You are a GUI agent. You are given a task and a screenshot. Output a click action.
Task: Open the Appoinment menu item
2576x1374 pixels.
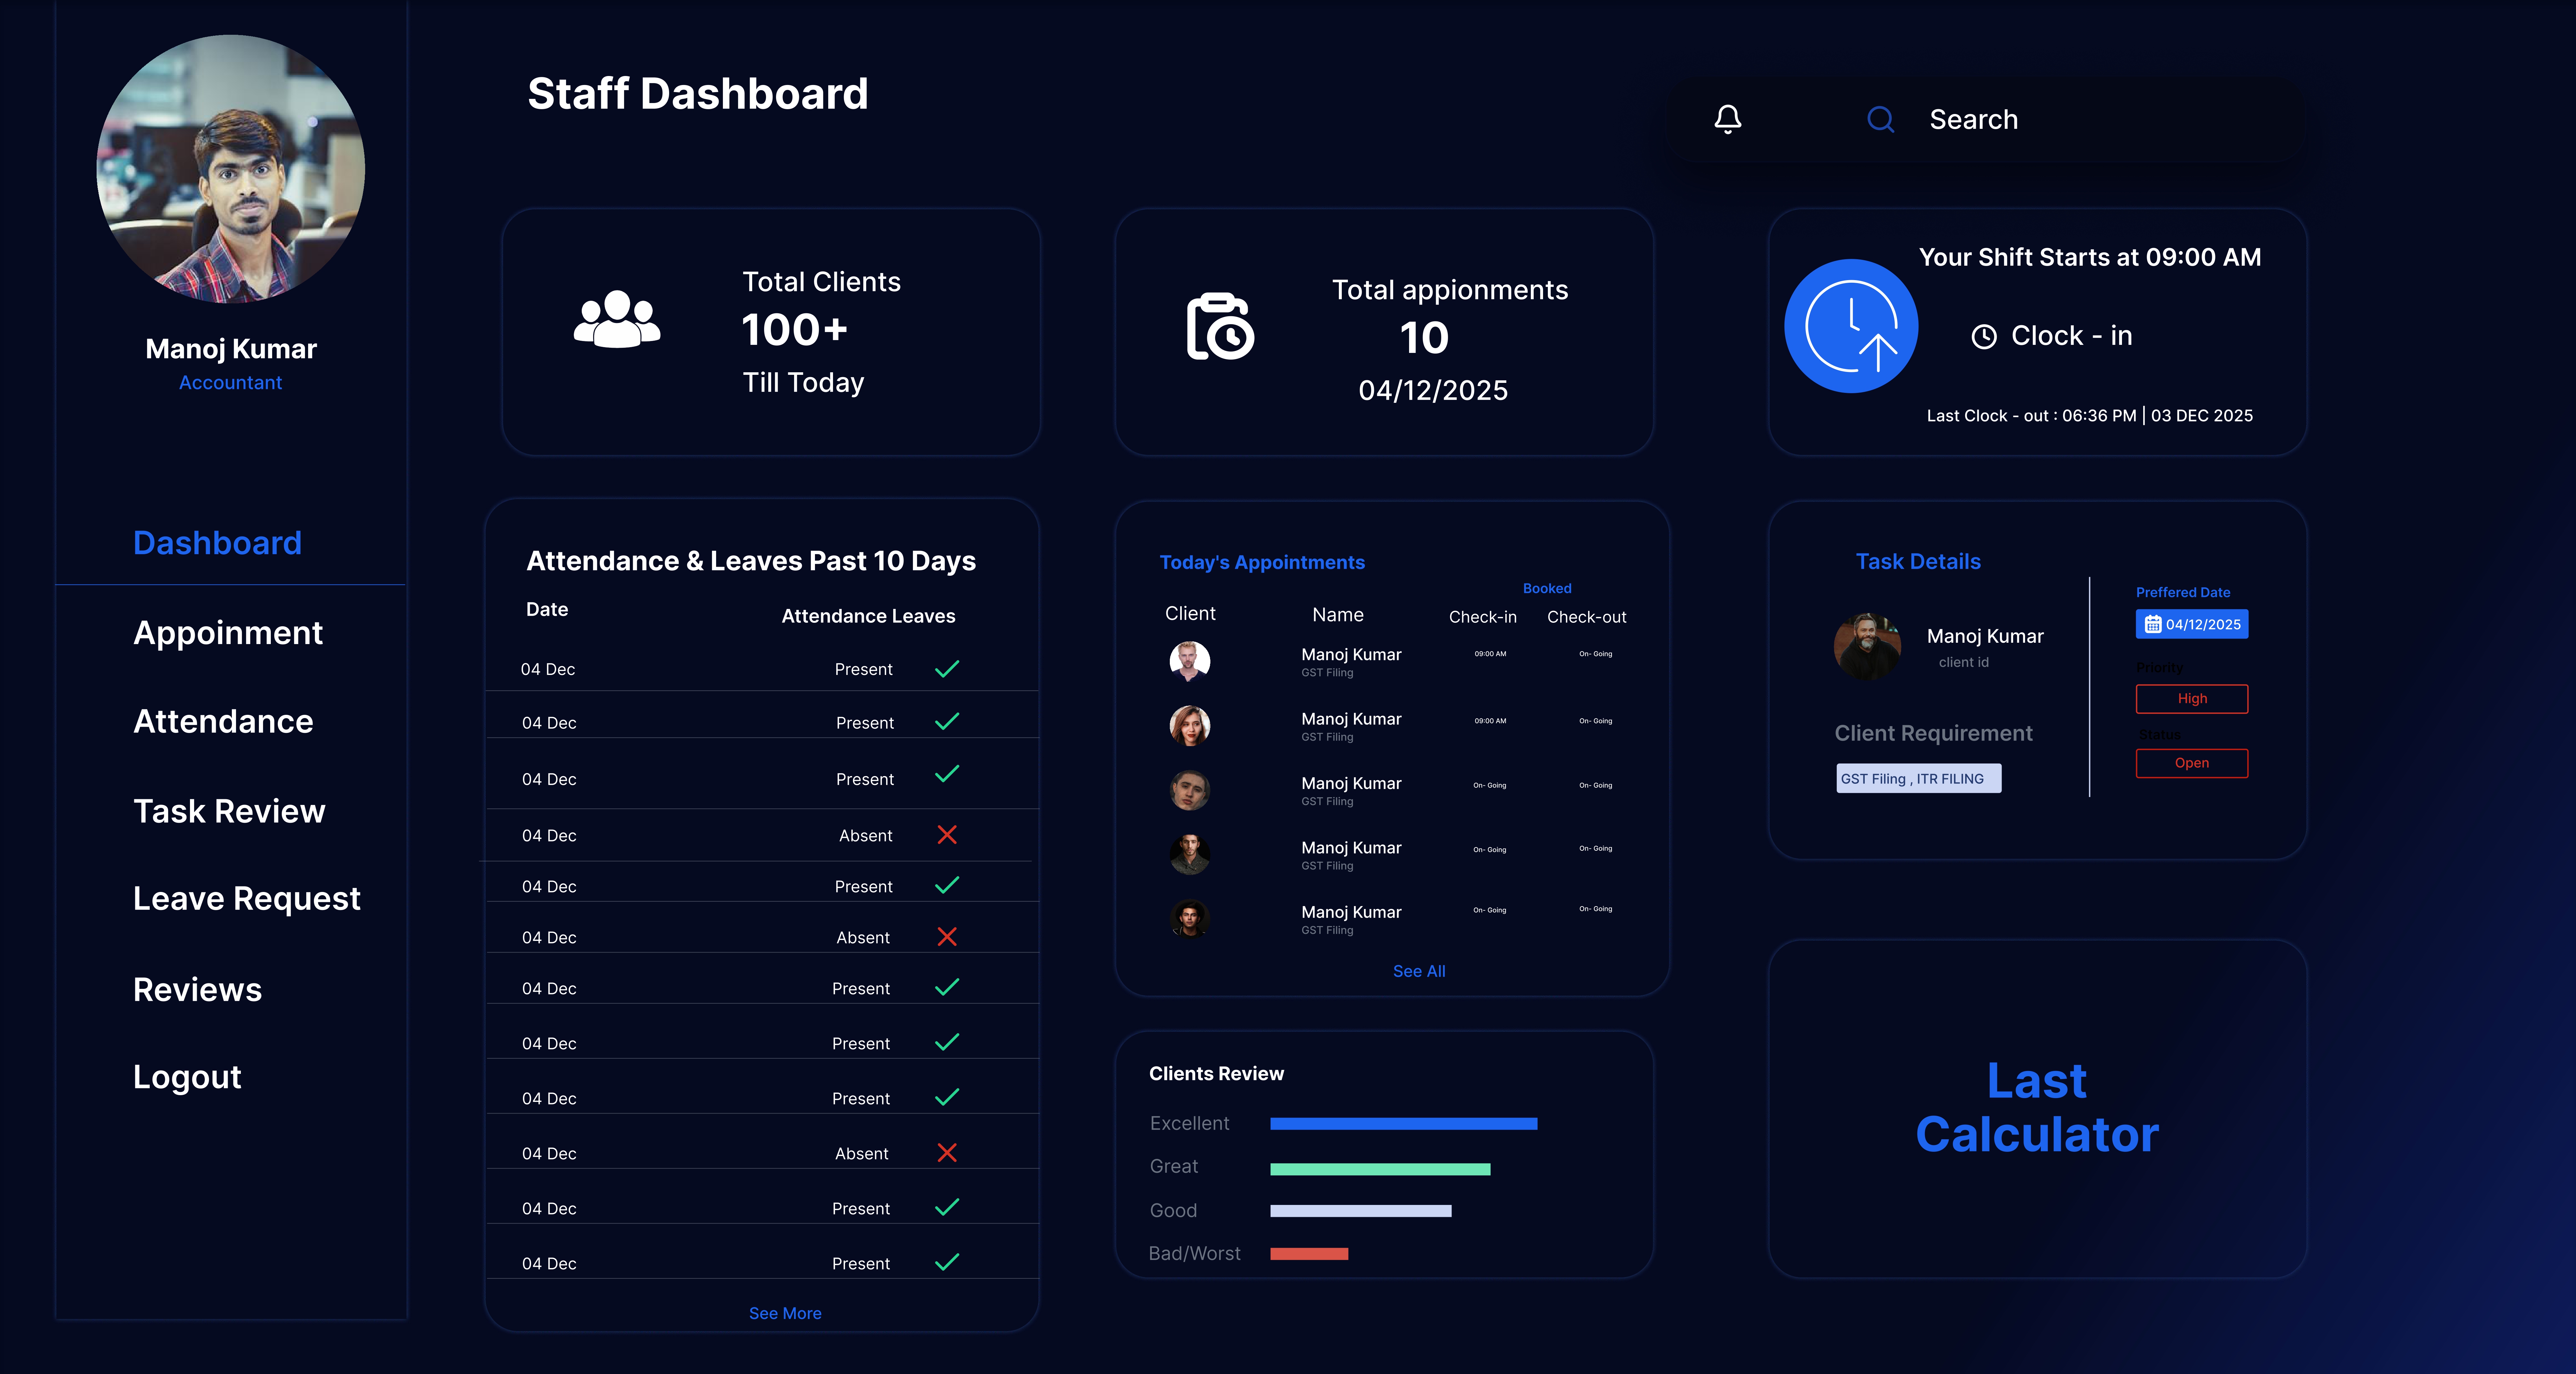tap(228, 633)
